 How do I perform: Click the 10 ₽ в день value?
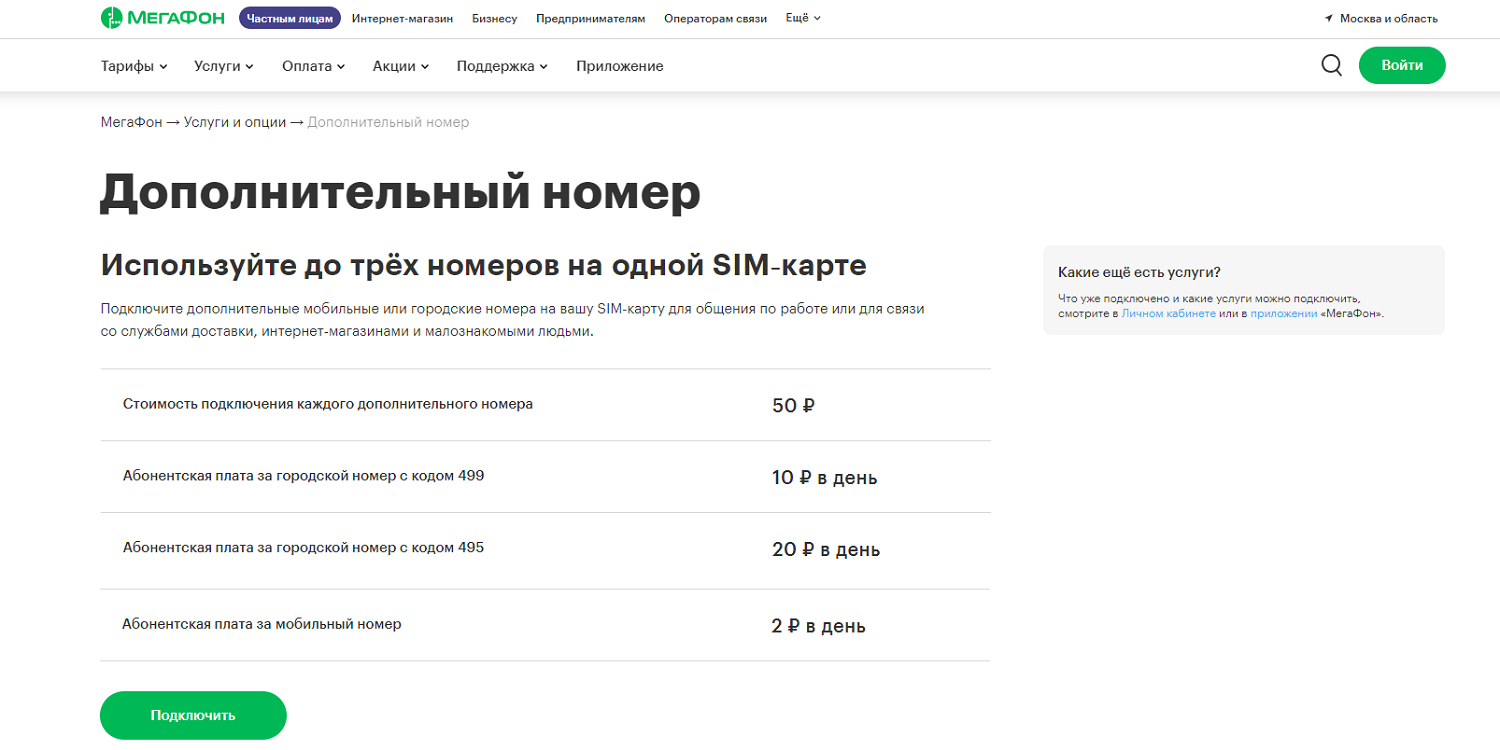(825, 478)
